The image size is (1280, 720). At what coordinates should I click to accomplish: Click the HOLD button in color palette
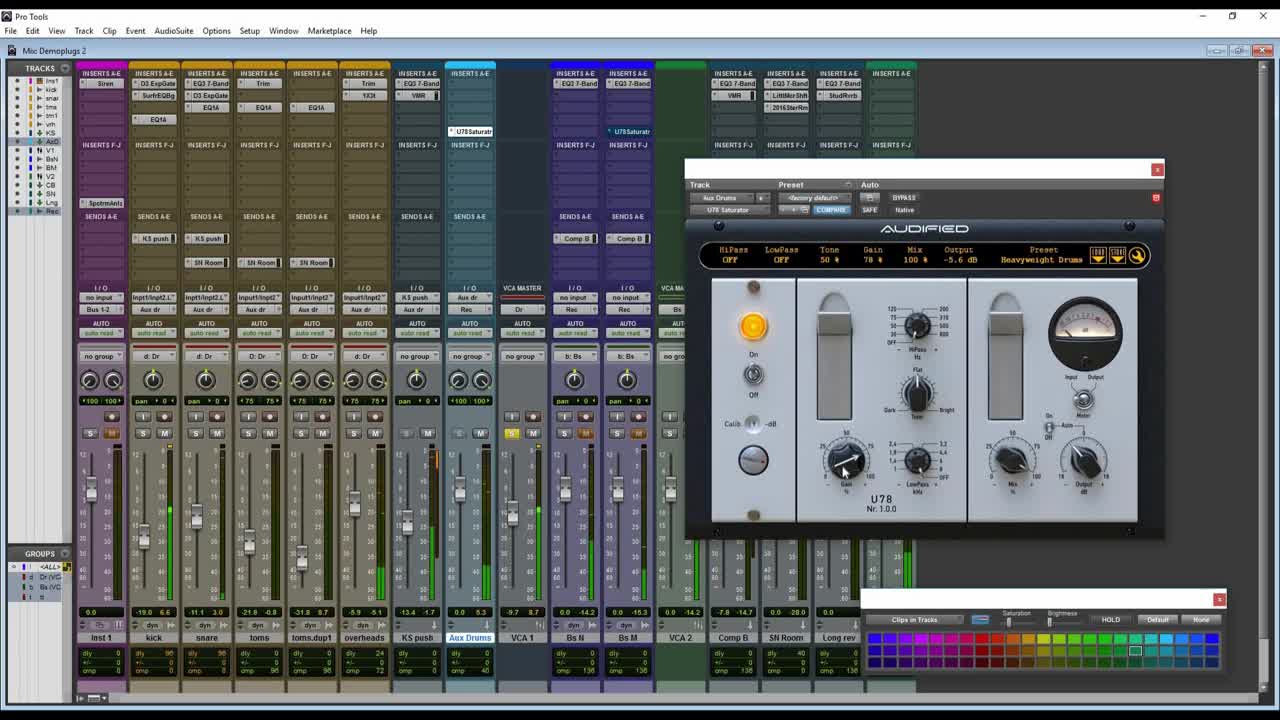point(1111,620)
